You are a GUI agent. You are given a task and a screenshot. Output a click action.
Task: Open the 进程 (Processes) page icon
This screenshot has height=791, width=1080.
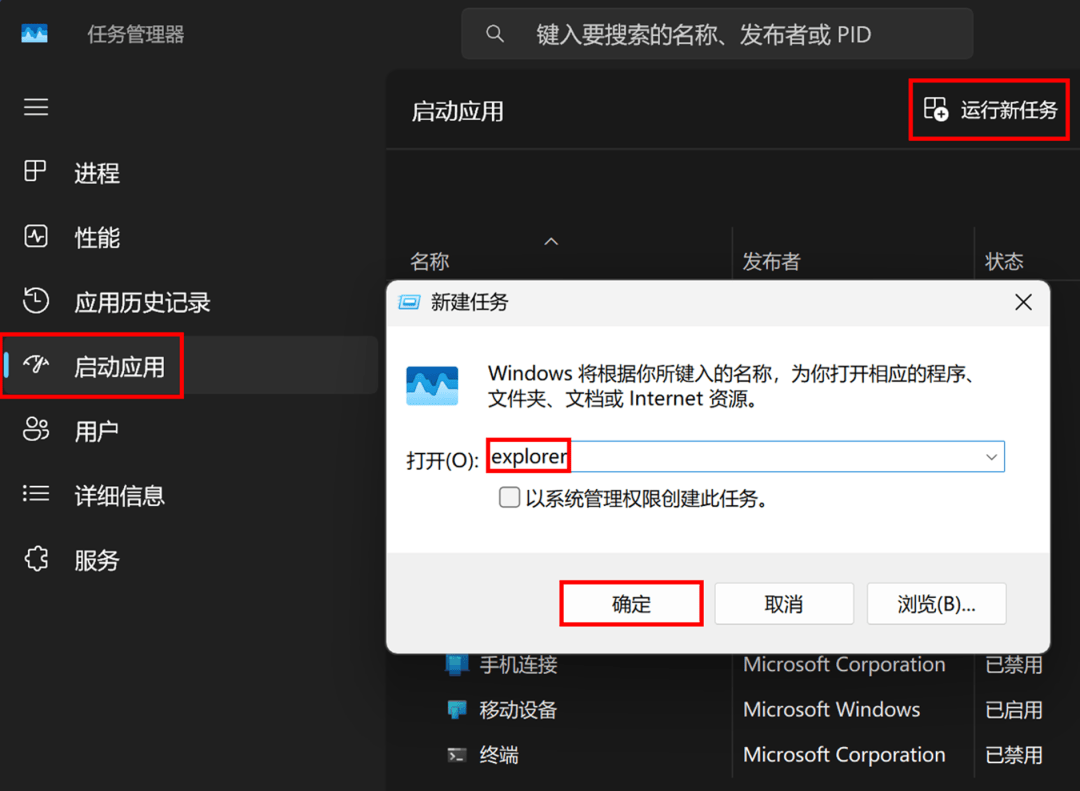(x=36, y=172)
